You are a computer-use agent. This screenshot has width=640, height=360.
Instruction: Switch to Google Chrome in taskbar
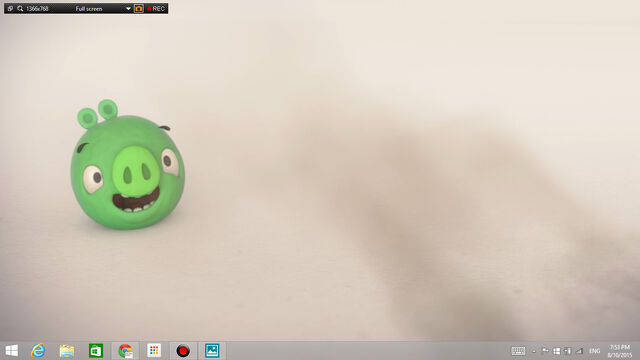tap(125, 351)
